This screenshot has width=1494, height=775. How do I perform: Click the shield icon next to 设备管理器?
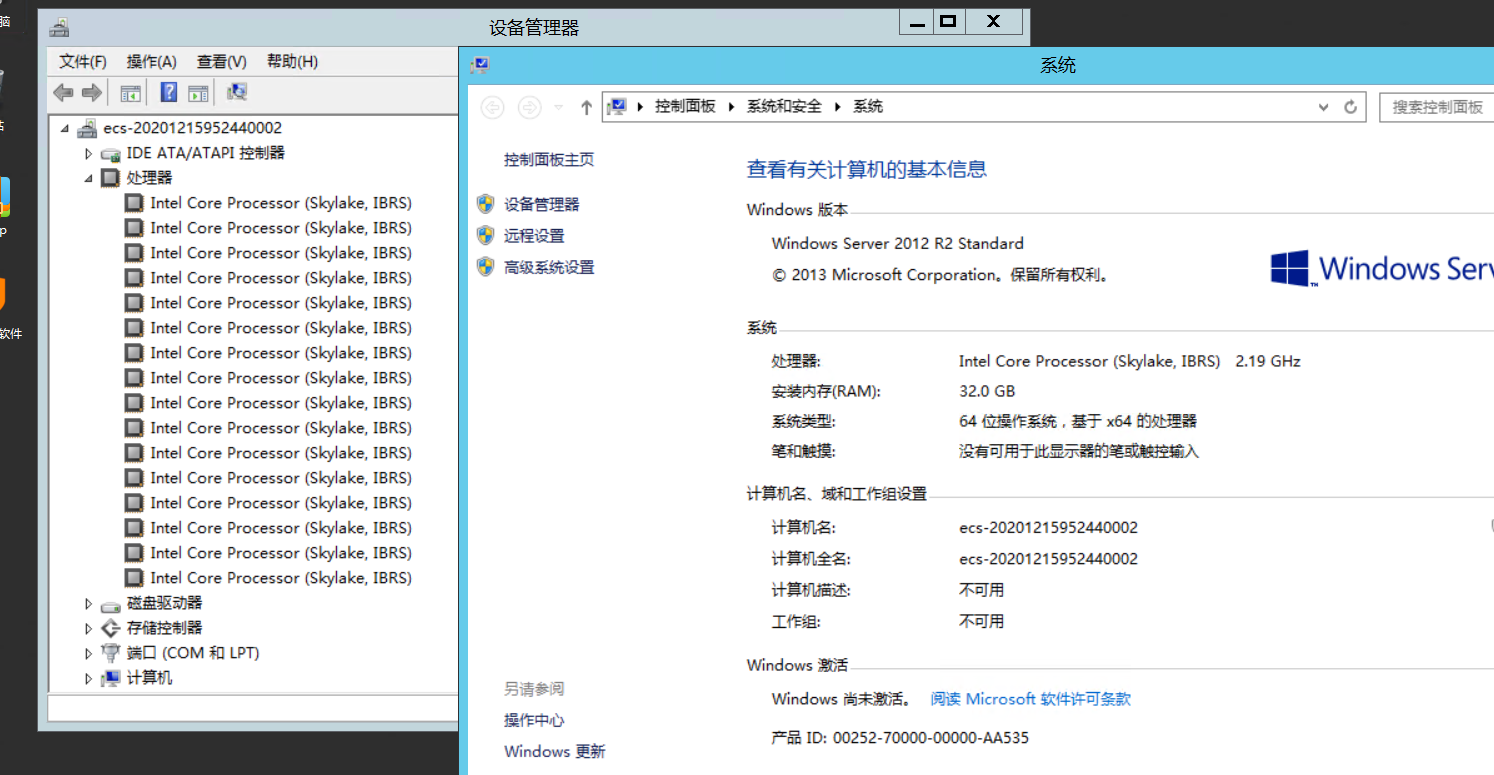click(486, 204)
